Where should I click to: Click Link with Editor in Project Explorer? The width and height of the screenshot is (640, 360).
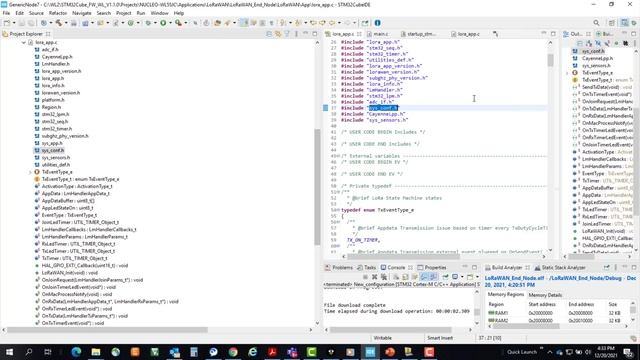pyautogui.click(x=278, y=34)
